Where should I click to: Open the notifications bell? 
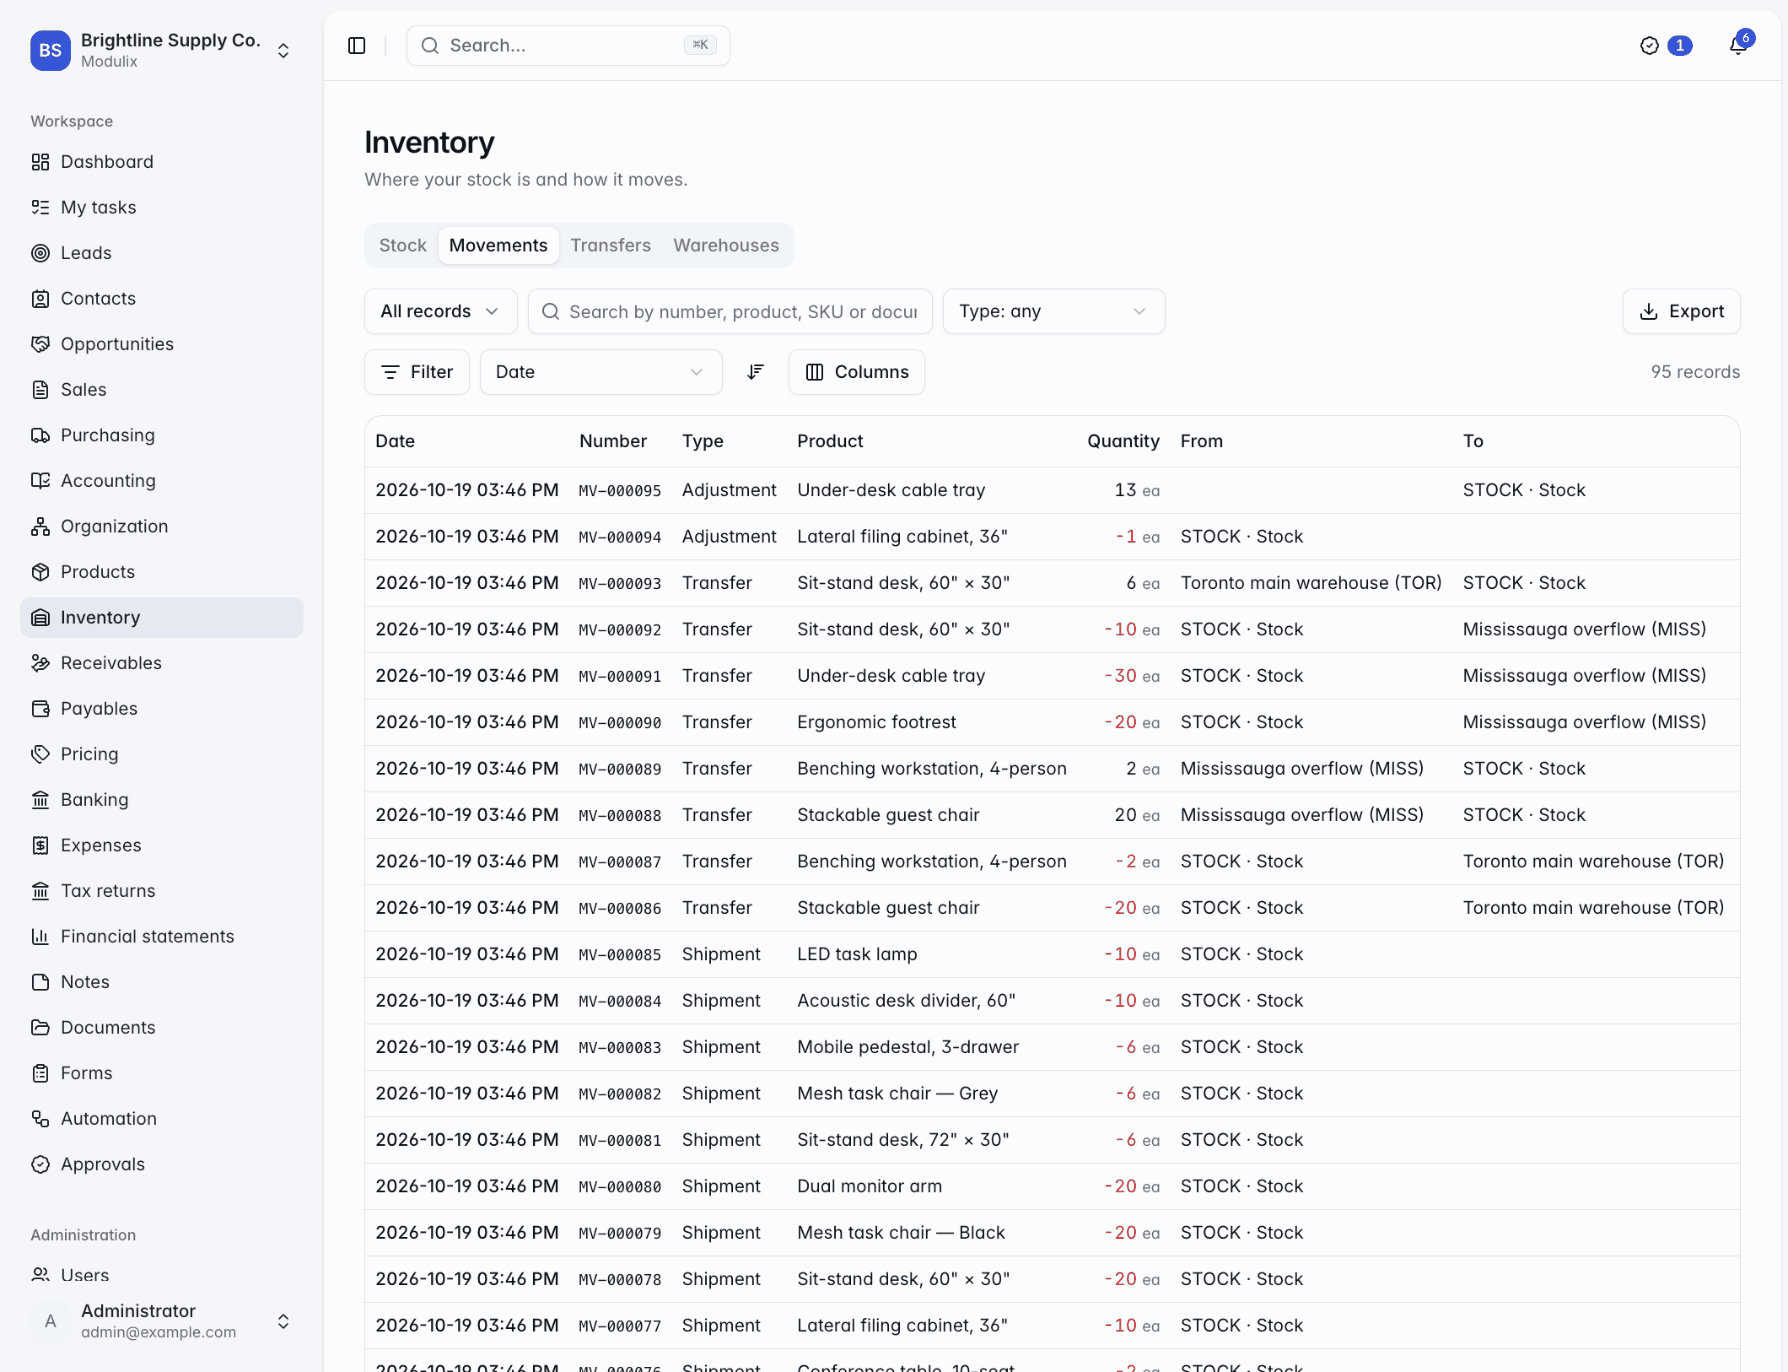[1738, 46]
